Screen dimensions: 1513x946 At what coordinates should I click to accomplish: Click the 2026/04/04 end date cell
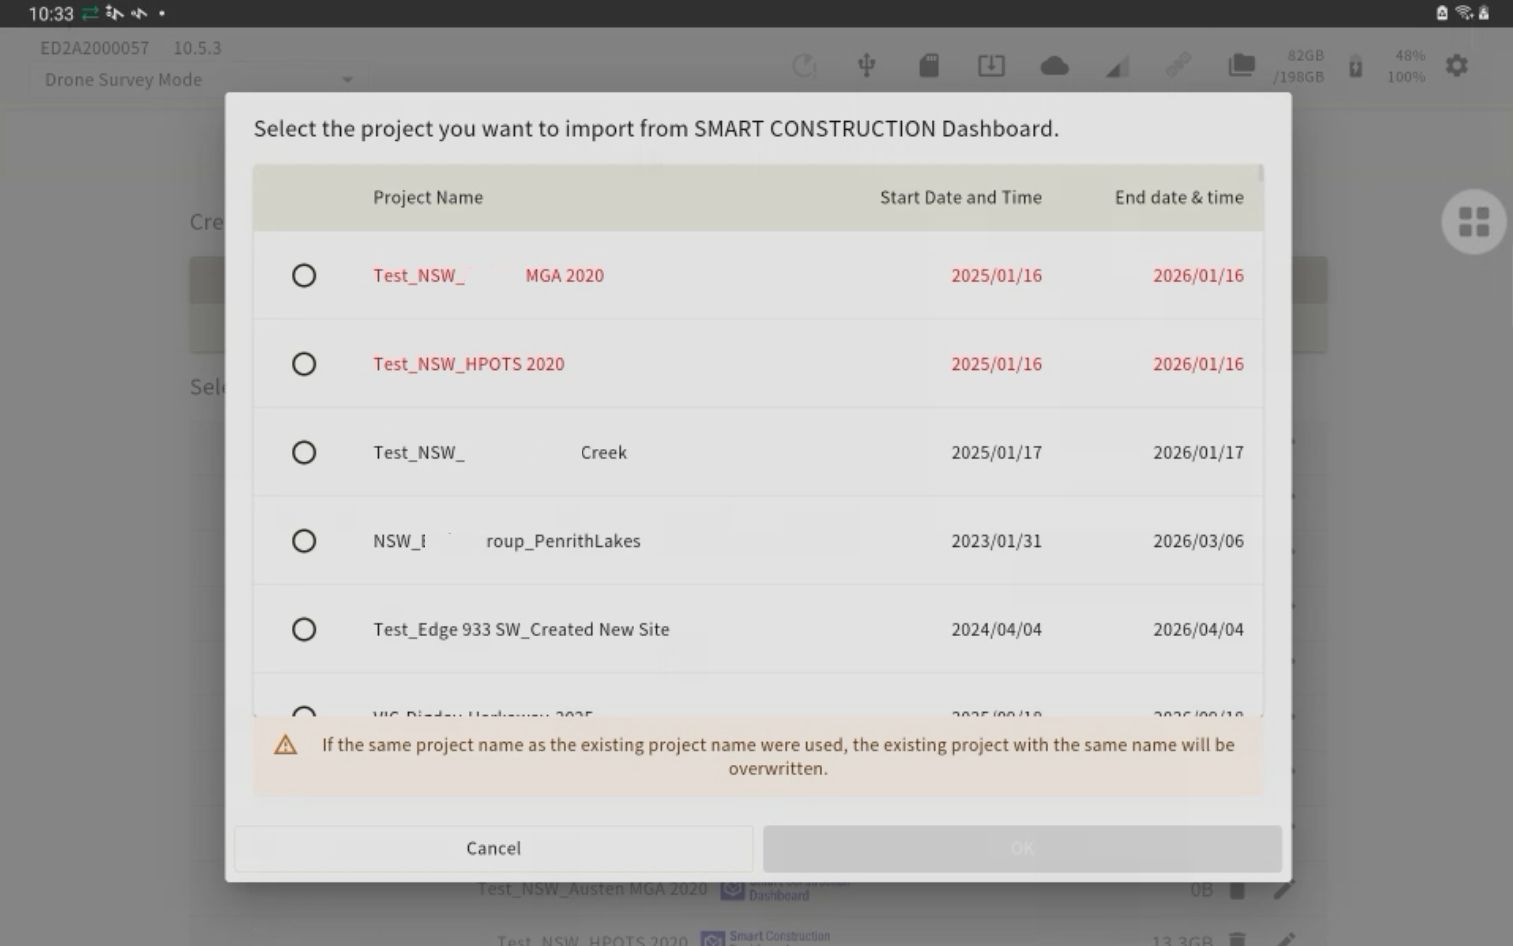pyautogui.click(x=1198, y=630)
